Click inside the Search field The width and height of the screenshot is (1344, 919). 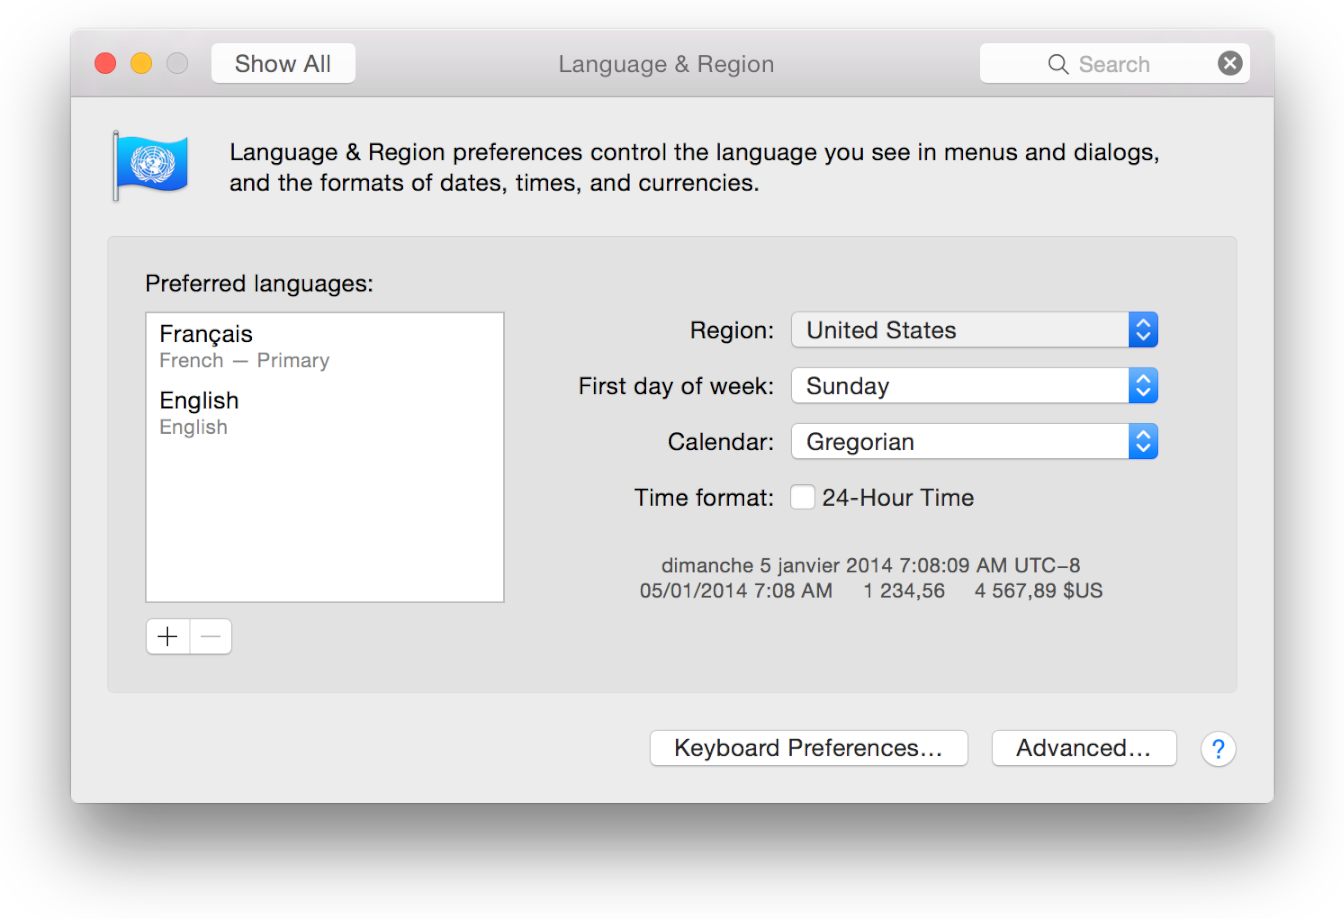pyautogui.click(x=1120, y=63)
